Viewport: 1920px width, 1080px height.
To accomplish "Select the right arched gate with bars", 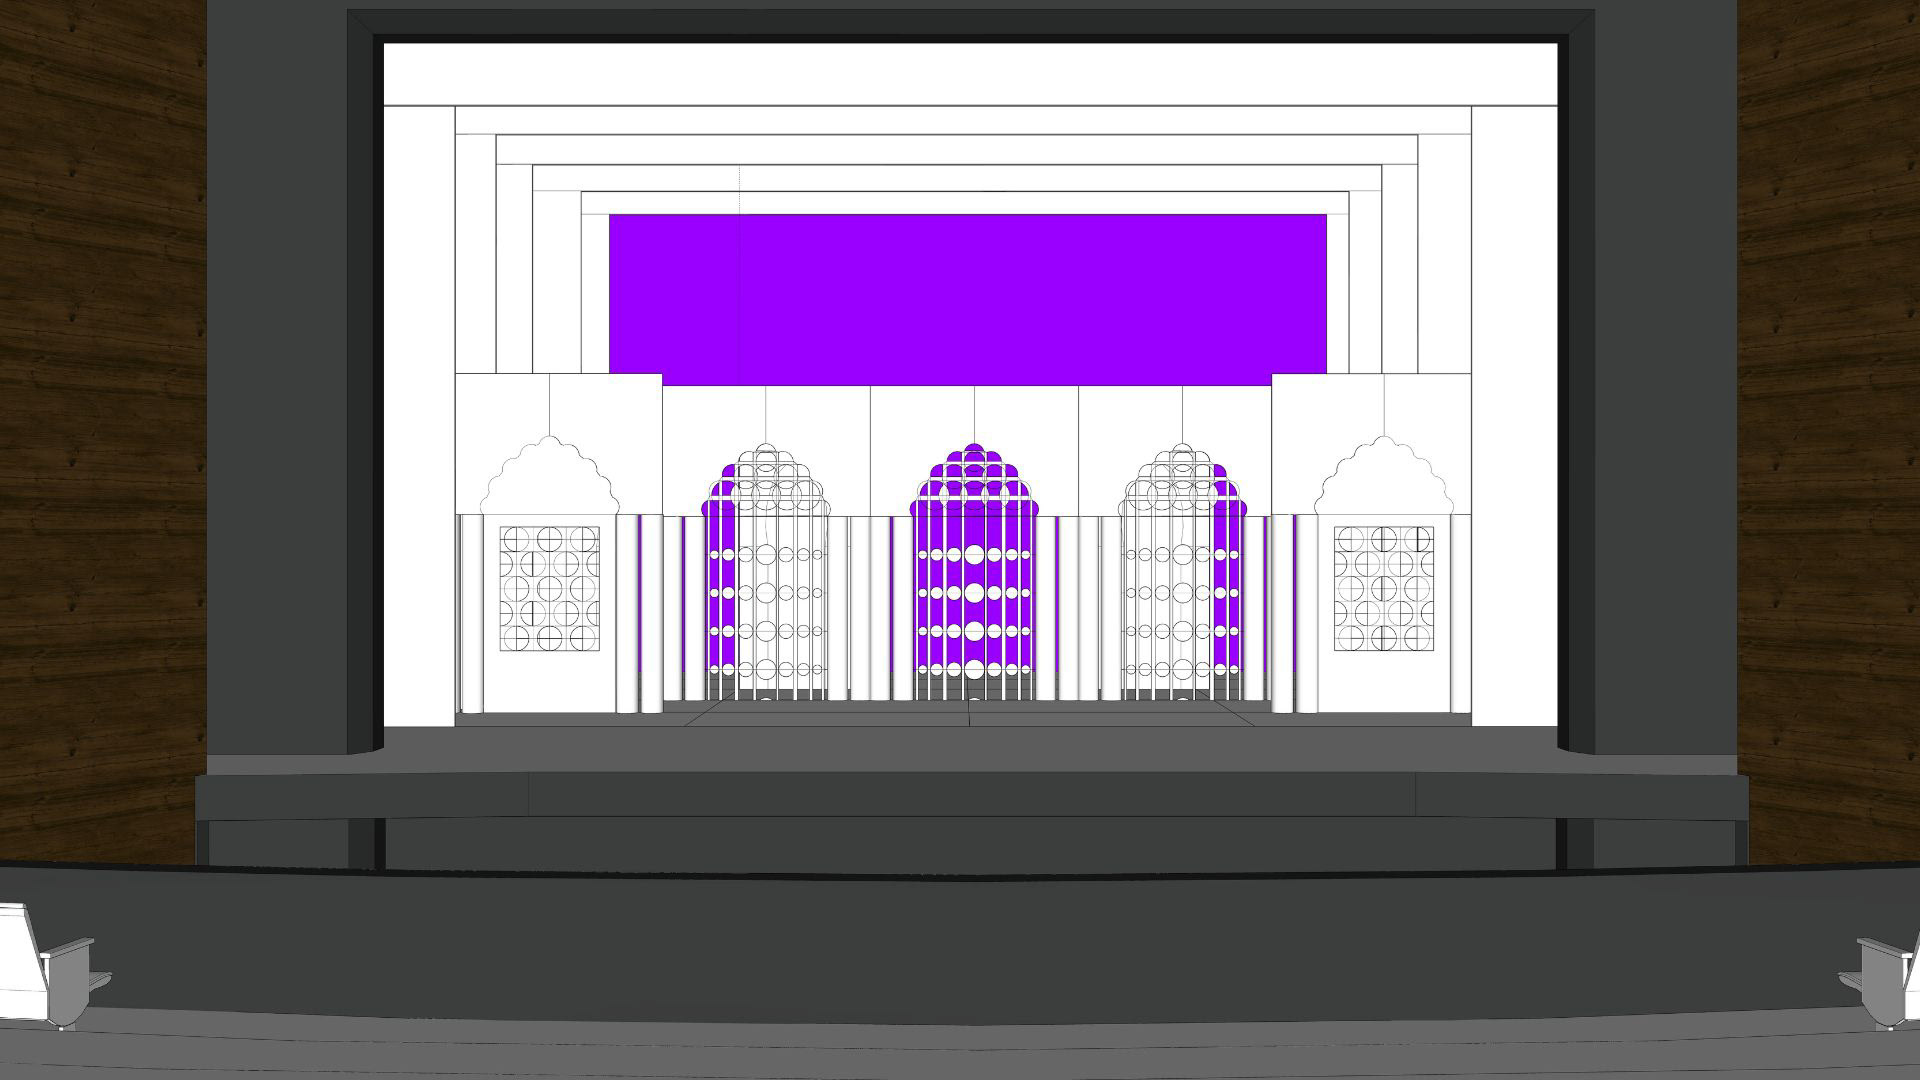I will click(x=1183, y=573).
